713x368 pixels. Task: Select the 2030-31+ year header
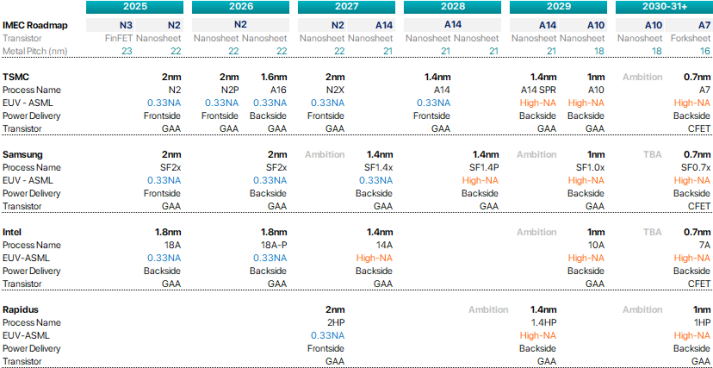coord(664,7)
